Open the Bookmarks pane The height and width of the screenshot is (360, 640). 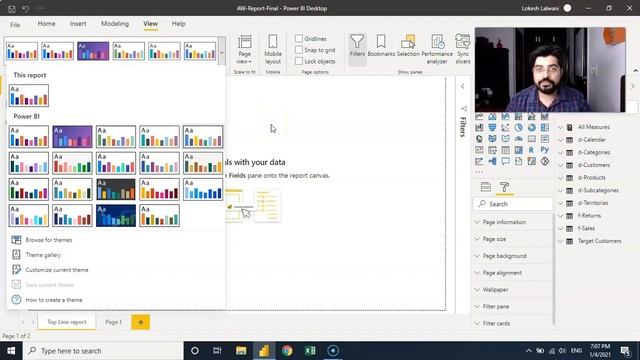(381, 46)
